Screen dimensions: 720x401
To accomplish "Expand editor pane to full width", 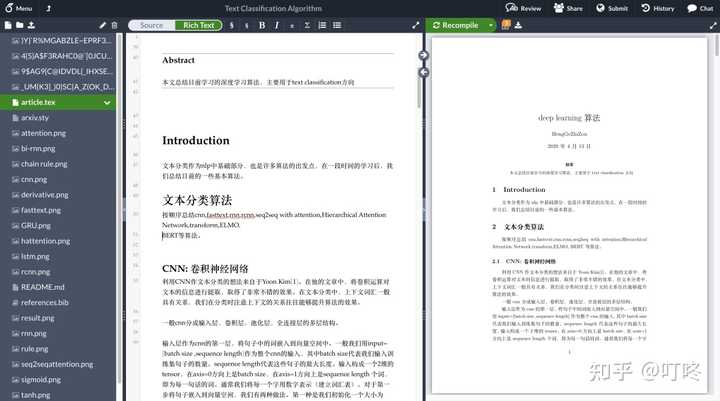I will click(x=416, y=25).
